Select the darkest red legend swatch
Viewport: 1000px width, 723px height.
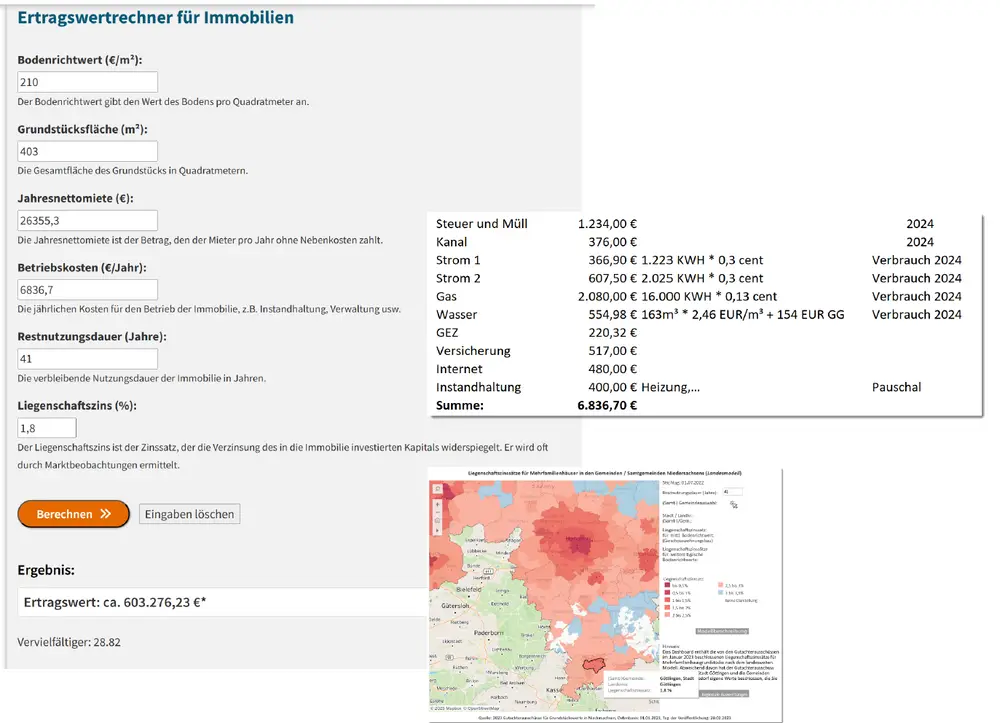tap(667, 585)
